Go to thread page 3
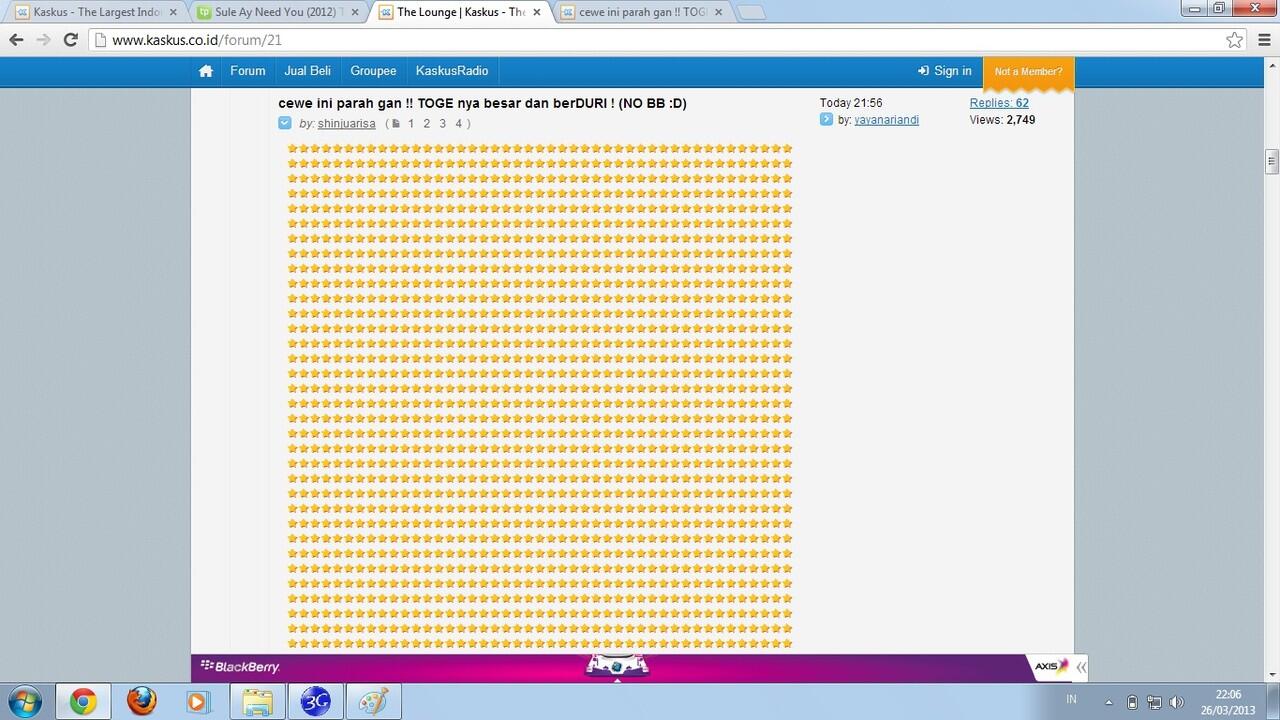The height and width of the screenshot is (720, 1280). [x=443, y=124]
